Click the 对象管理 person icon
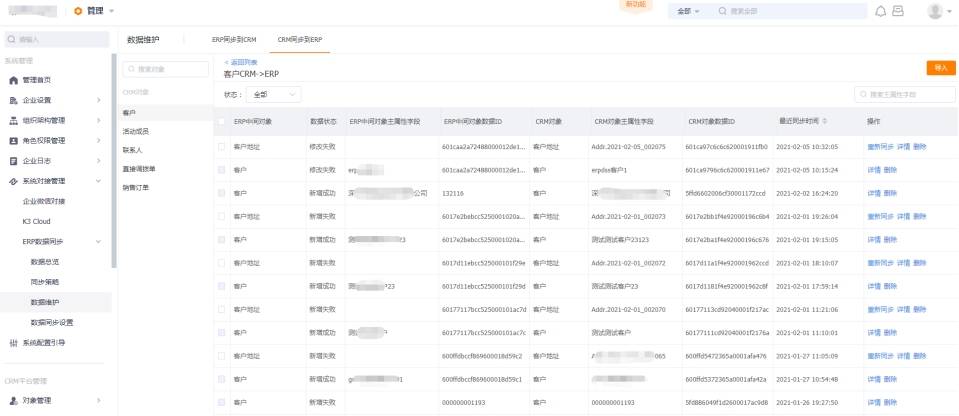The height and width of the screenshot is (416, 959). coord(13,401)
